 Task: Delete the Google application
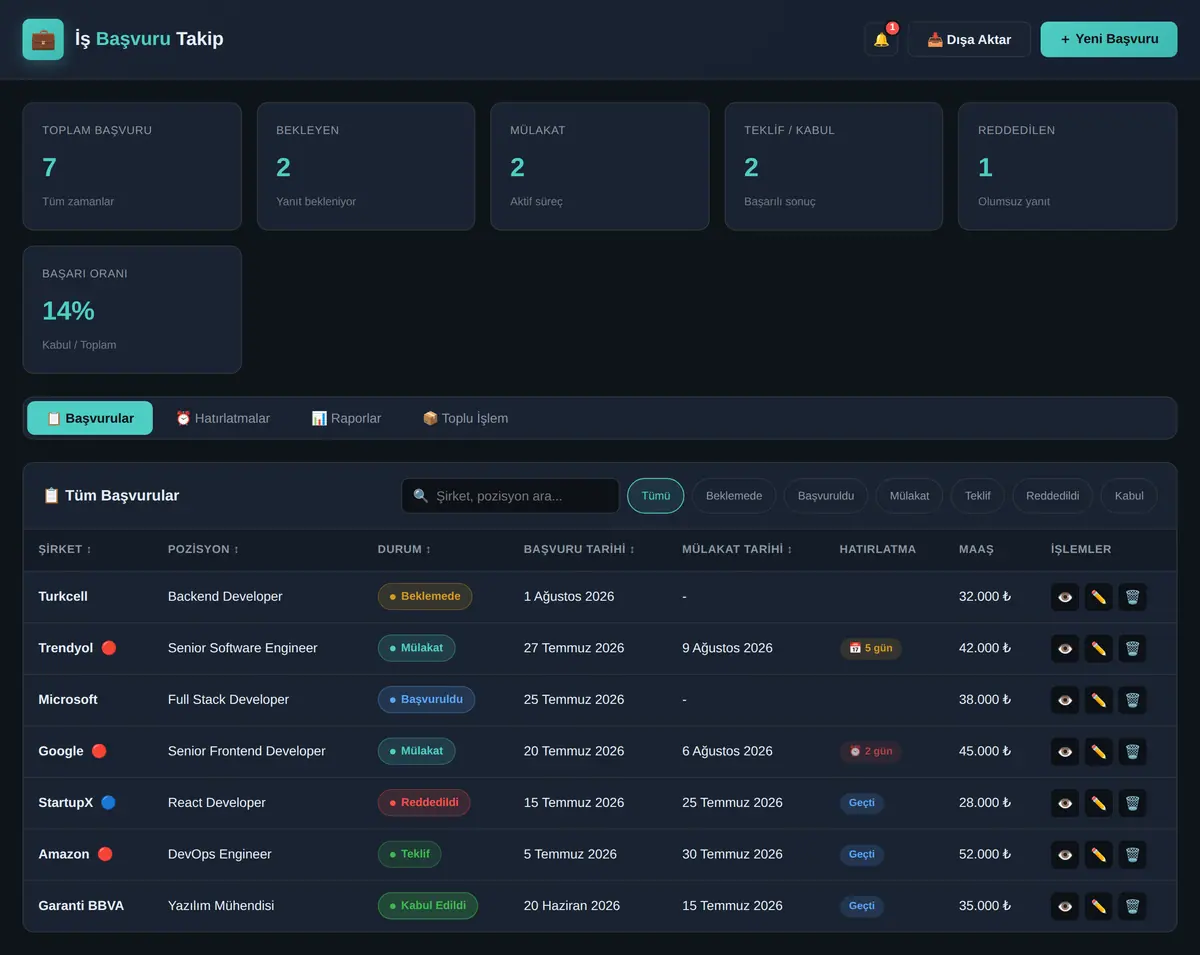tap(1132, 751)
